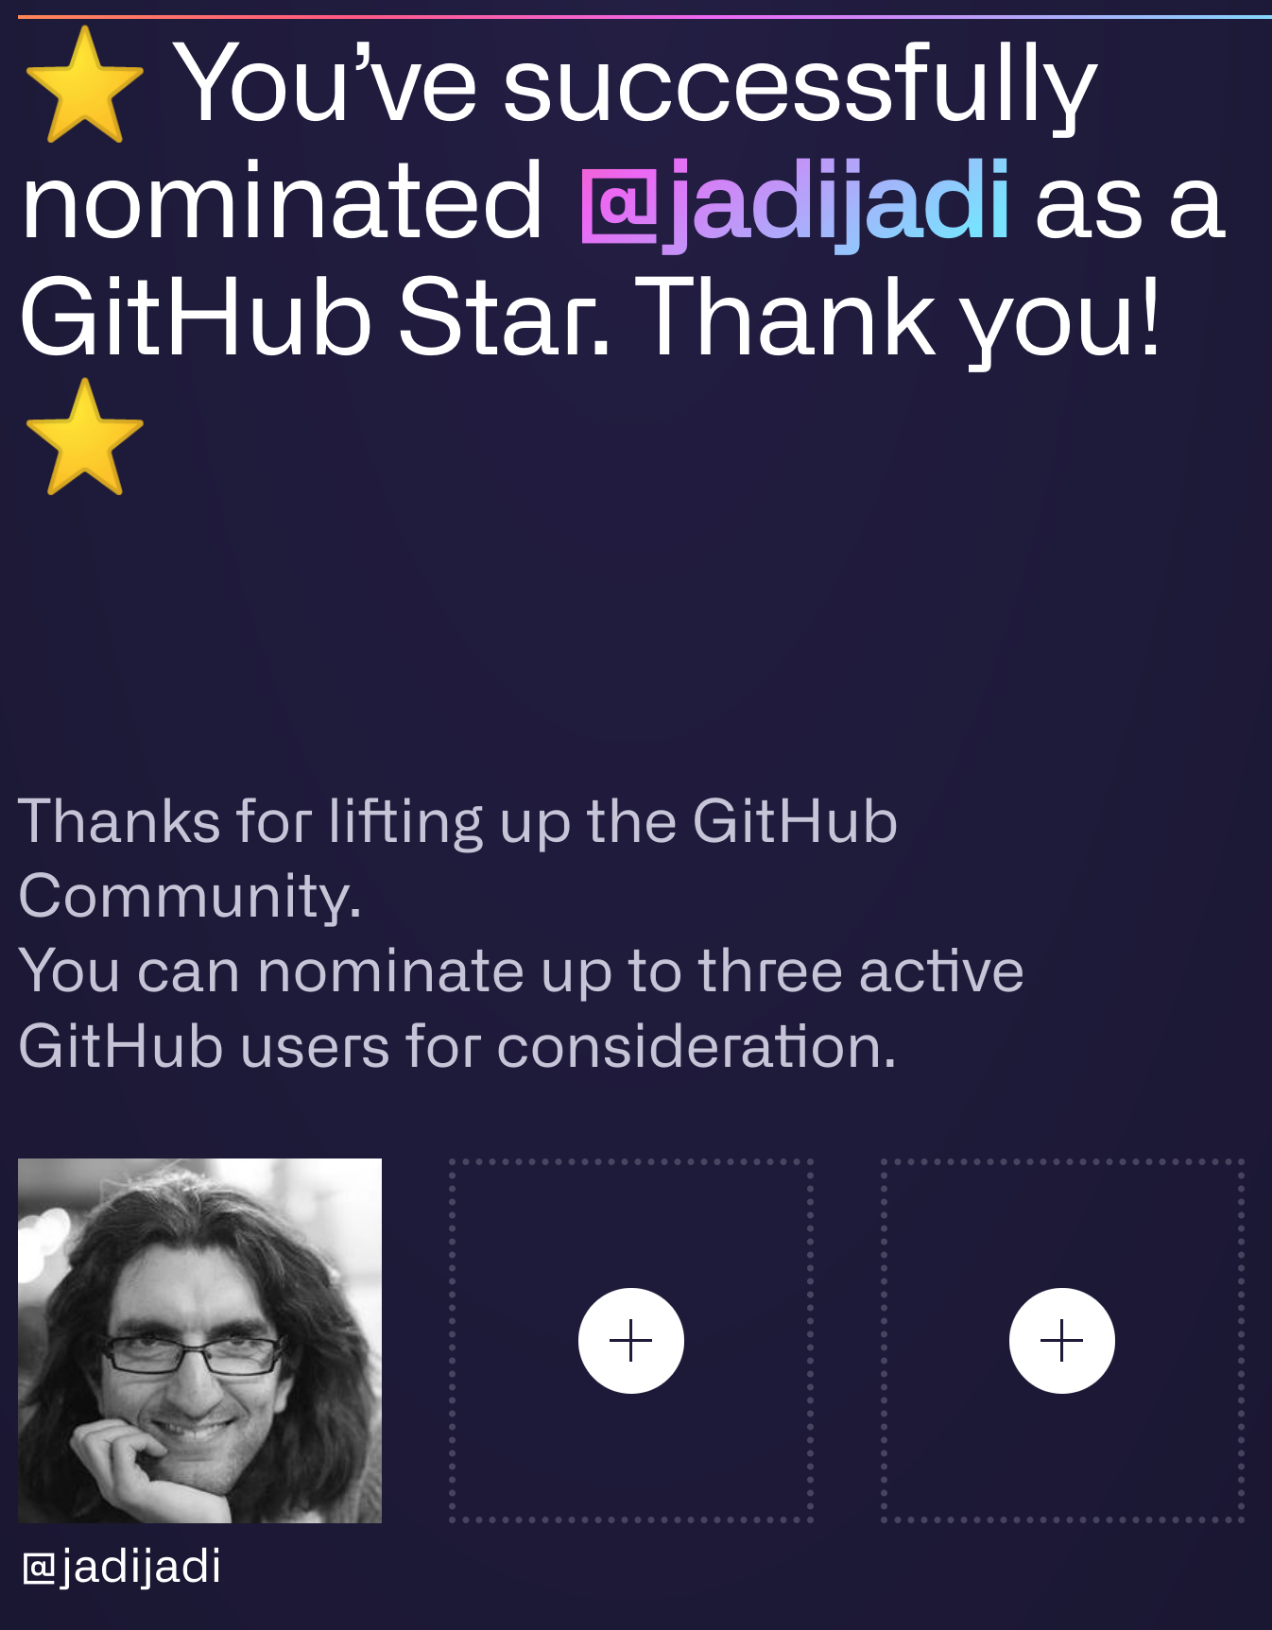Click the "as a" text after the mention
Image resolution: width=1272 pixels, height=1630 pixels.
[x=1129, y=203]
